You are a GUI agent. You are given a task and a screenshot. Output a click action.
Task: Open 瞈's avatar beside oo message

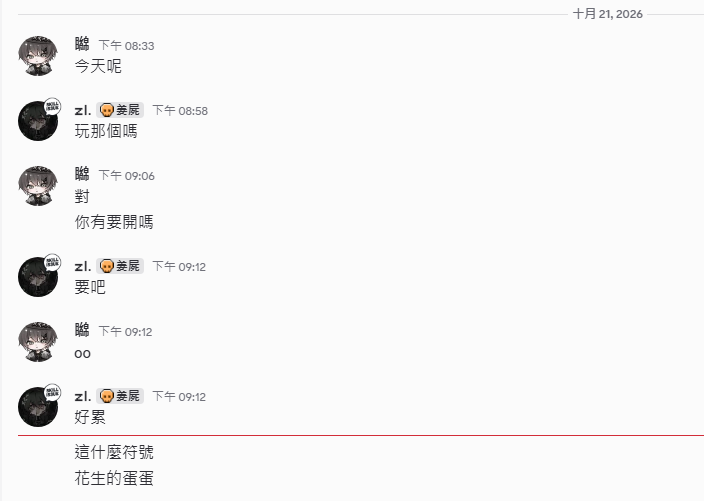(x=38, y=342)
